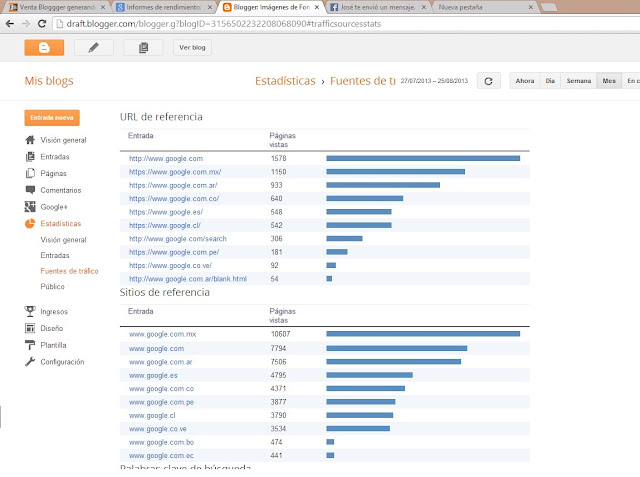640x477 pixels.
Task: Click the Páginas sheet icon
Action: [30, 173]
